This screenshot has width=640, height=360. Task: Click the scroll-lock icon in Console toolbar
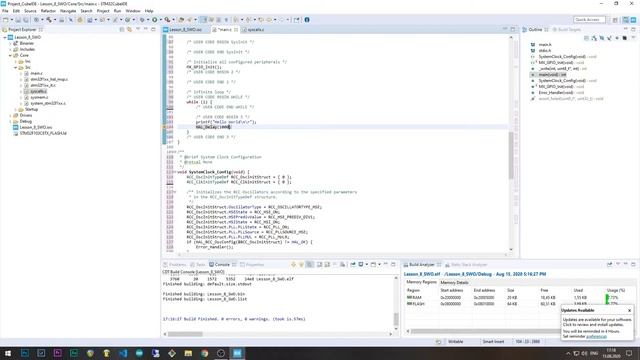[327, 264]
